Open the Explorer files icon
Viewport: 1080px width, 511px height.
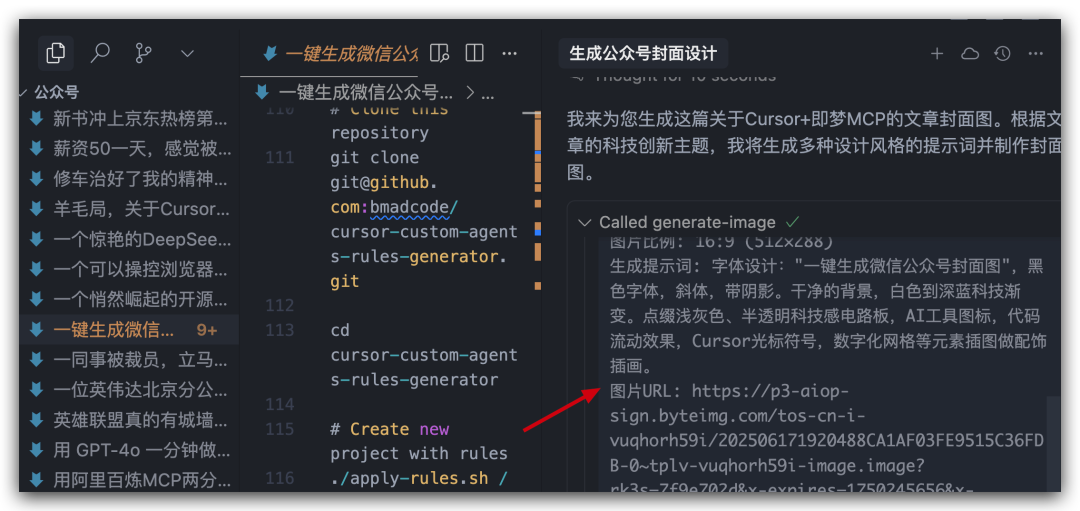pyautogui.click(x=56, y=53)
